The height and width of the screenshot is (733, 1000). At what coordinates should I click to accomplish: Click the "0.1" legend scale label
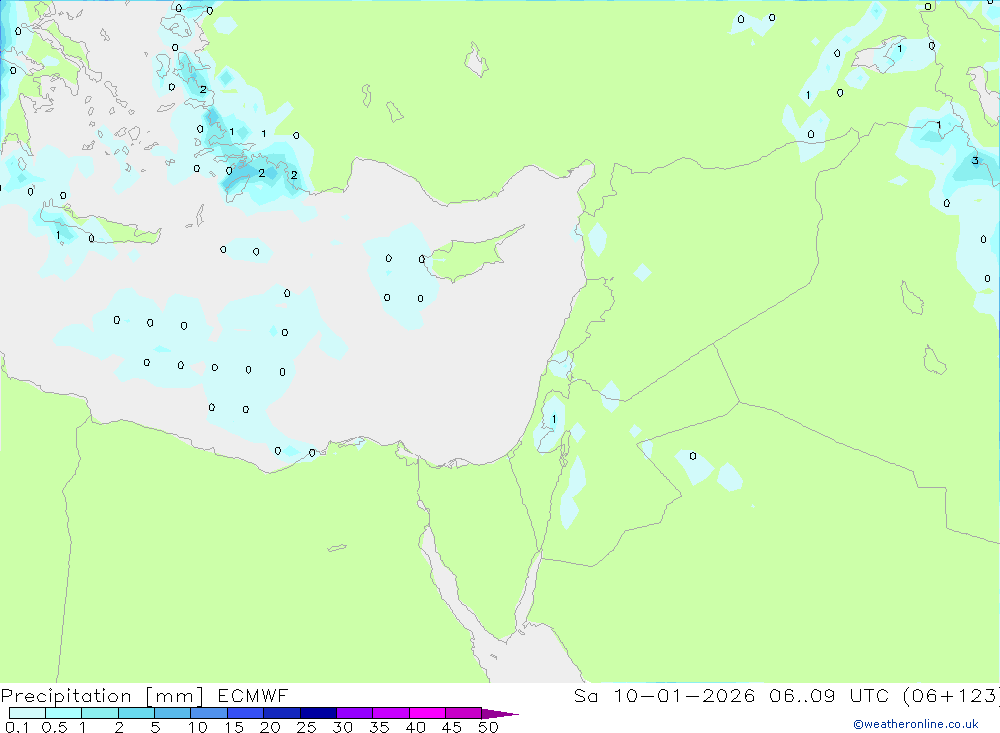[17, 727]
